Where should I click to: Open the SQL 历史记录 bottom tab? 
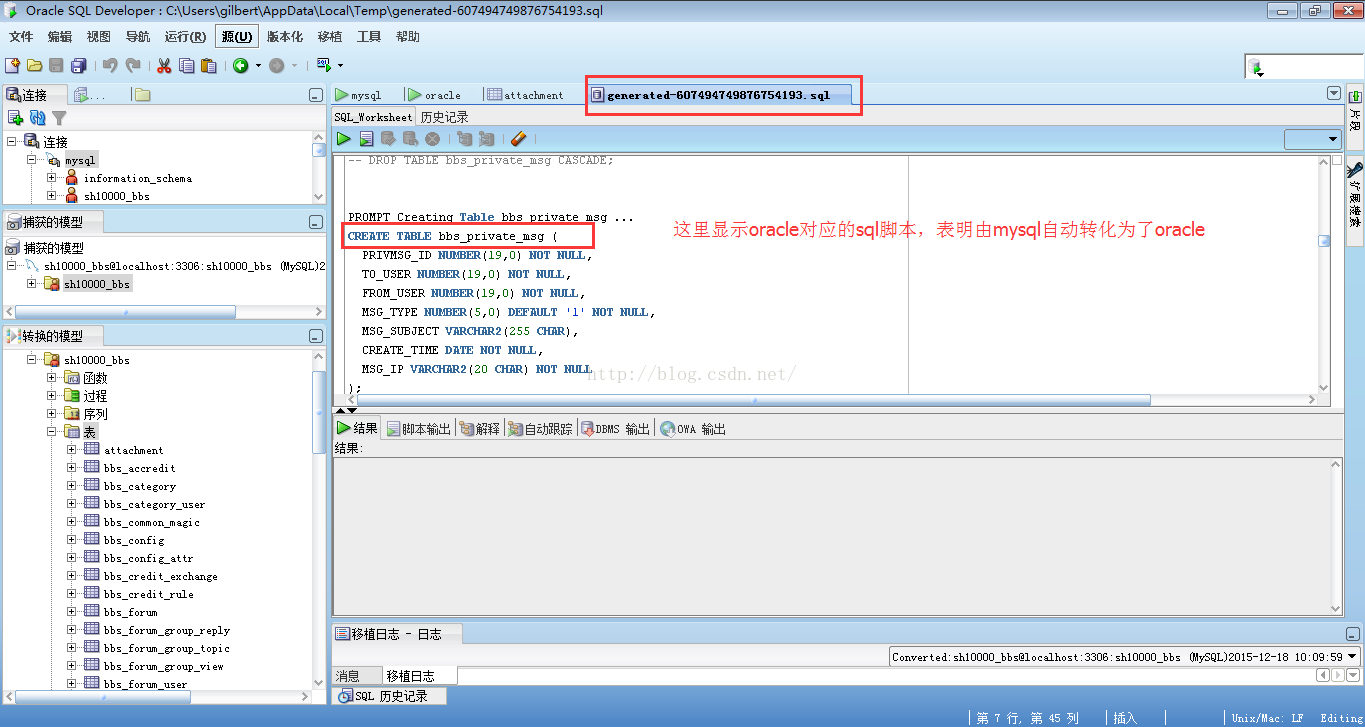pos(392,696)
